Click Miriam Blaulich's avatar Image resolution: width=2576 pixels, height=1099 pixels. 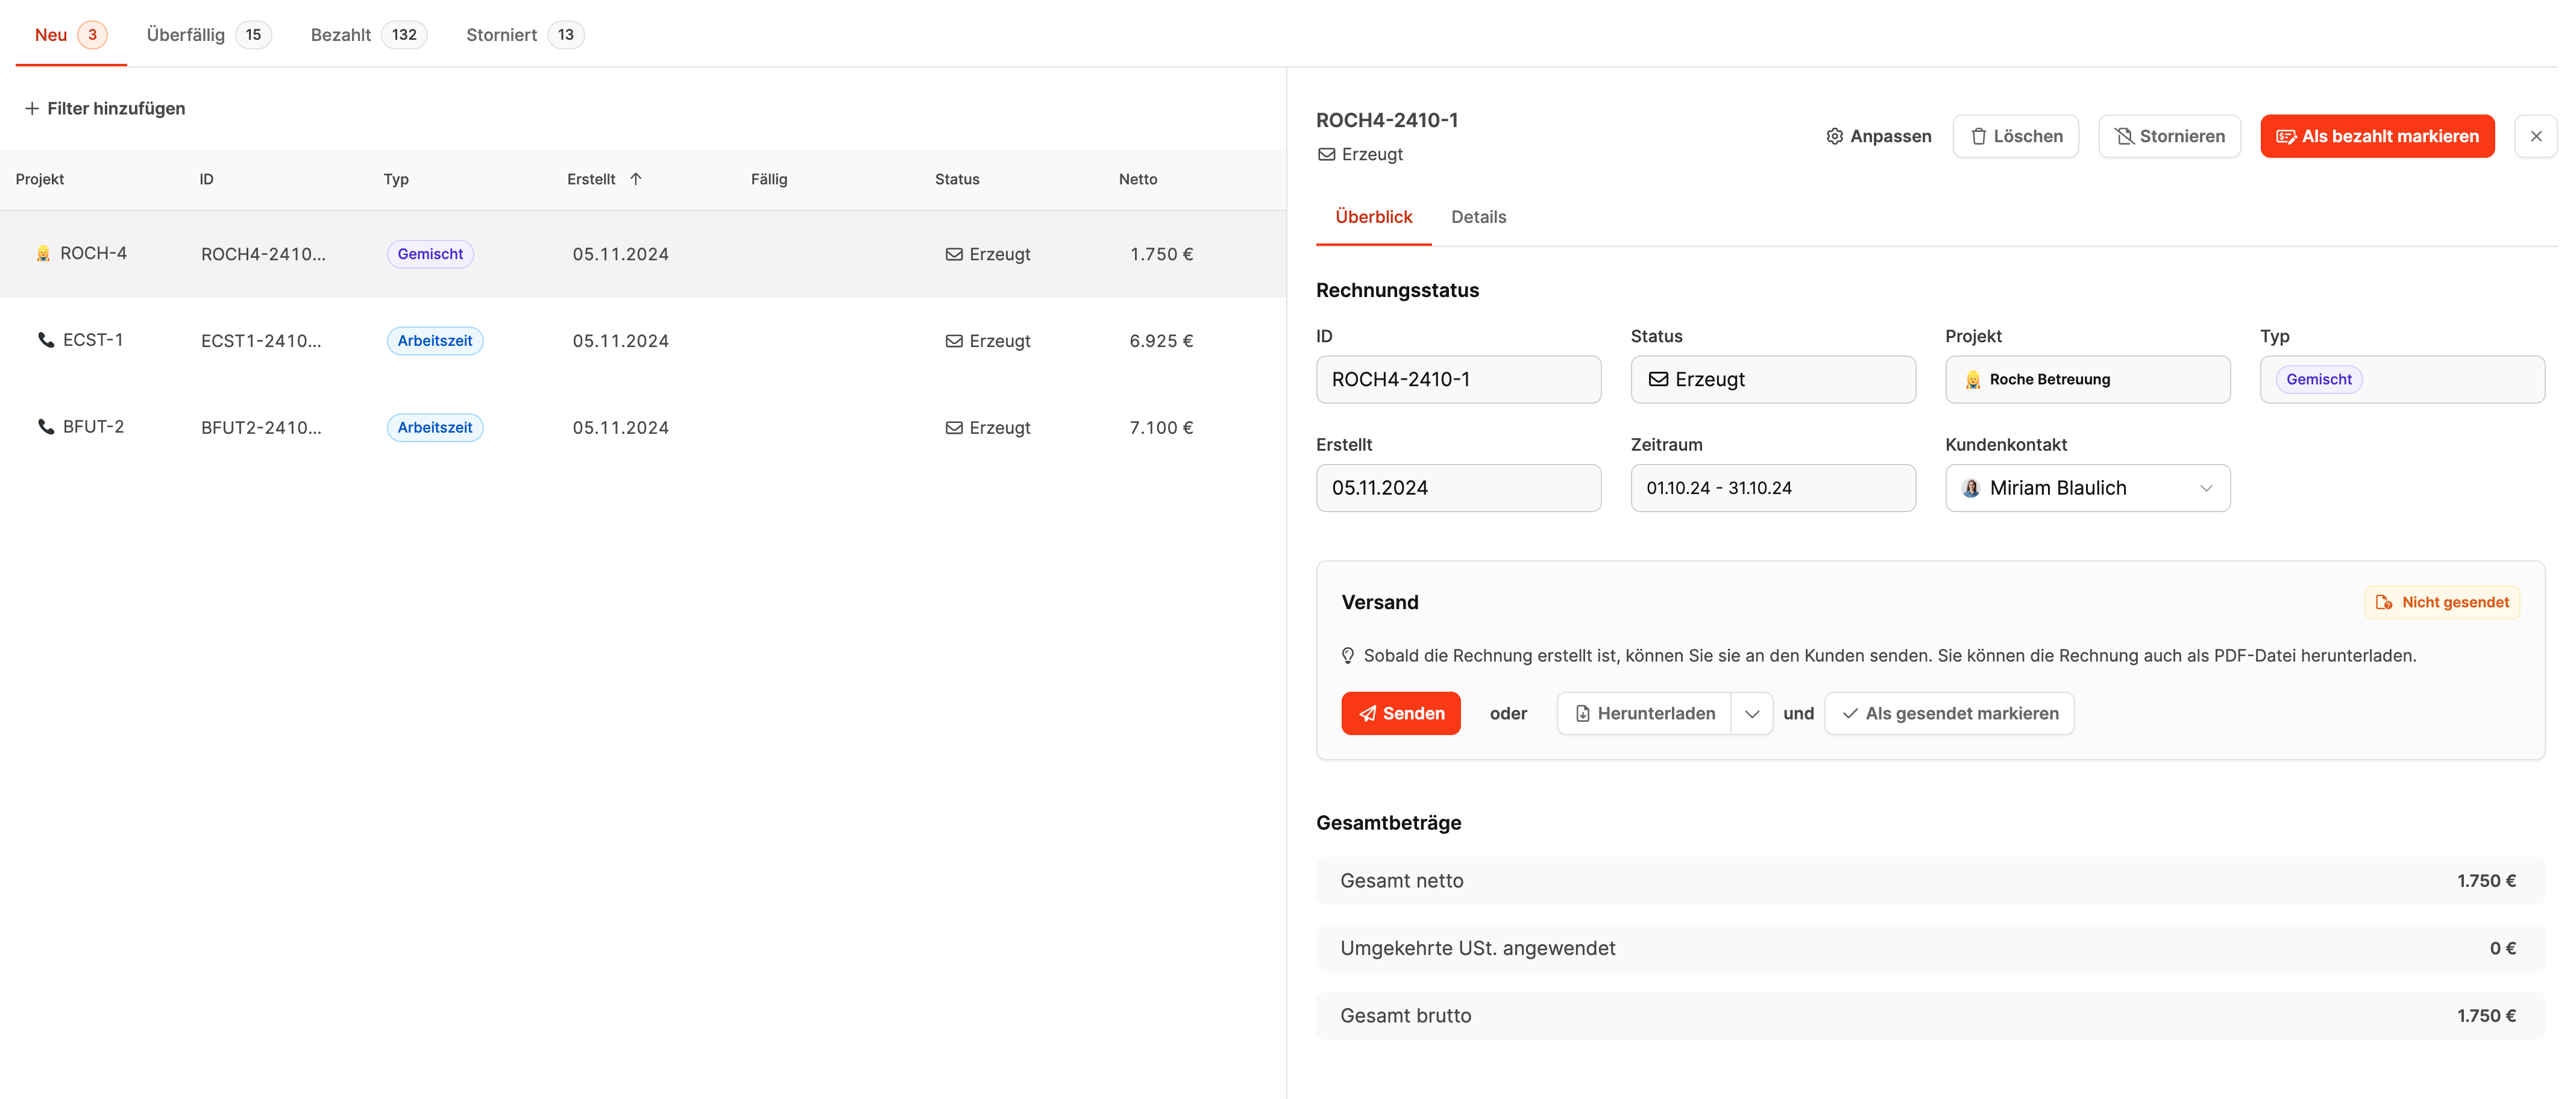click(x=1970, y=488)
